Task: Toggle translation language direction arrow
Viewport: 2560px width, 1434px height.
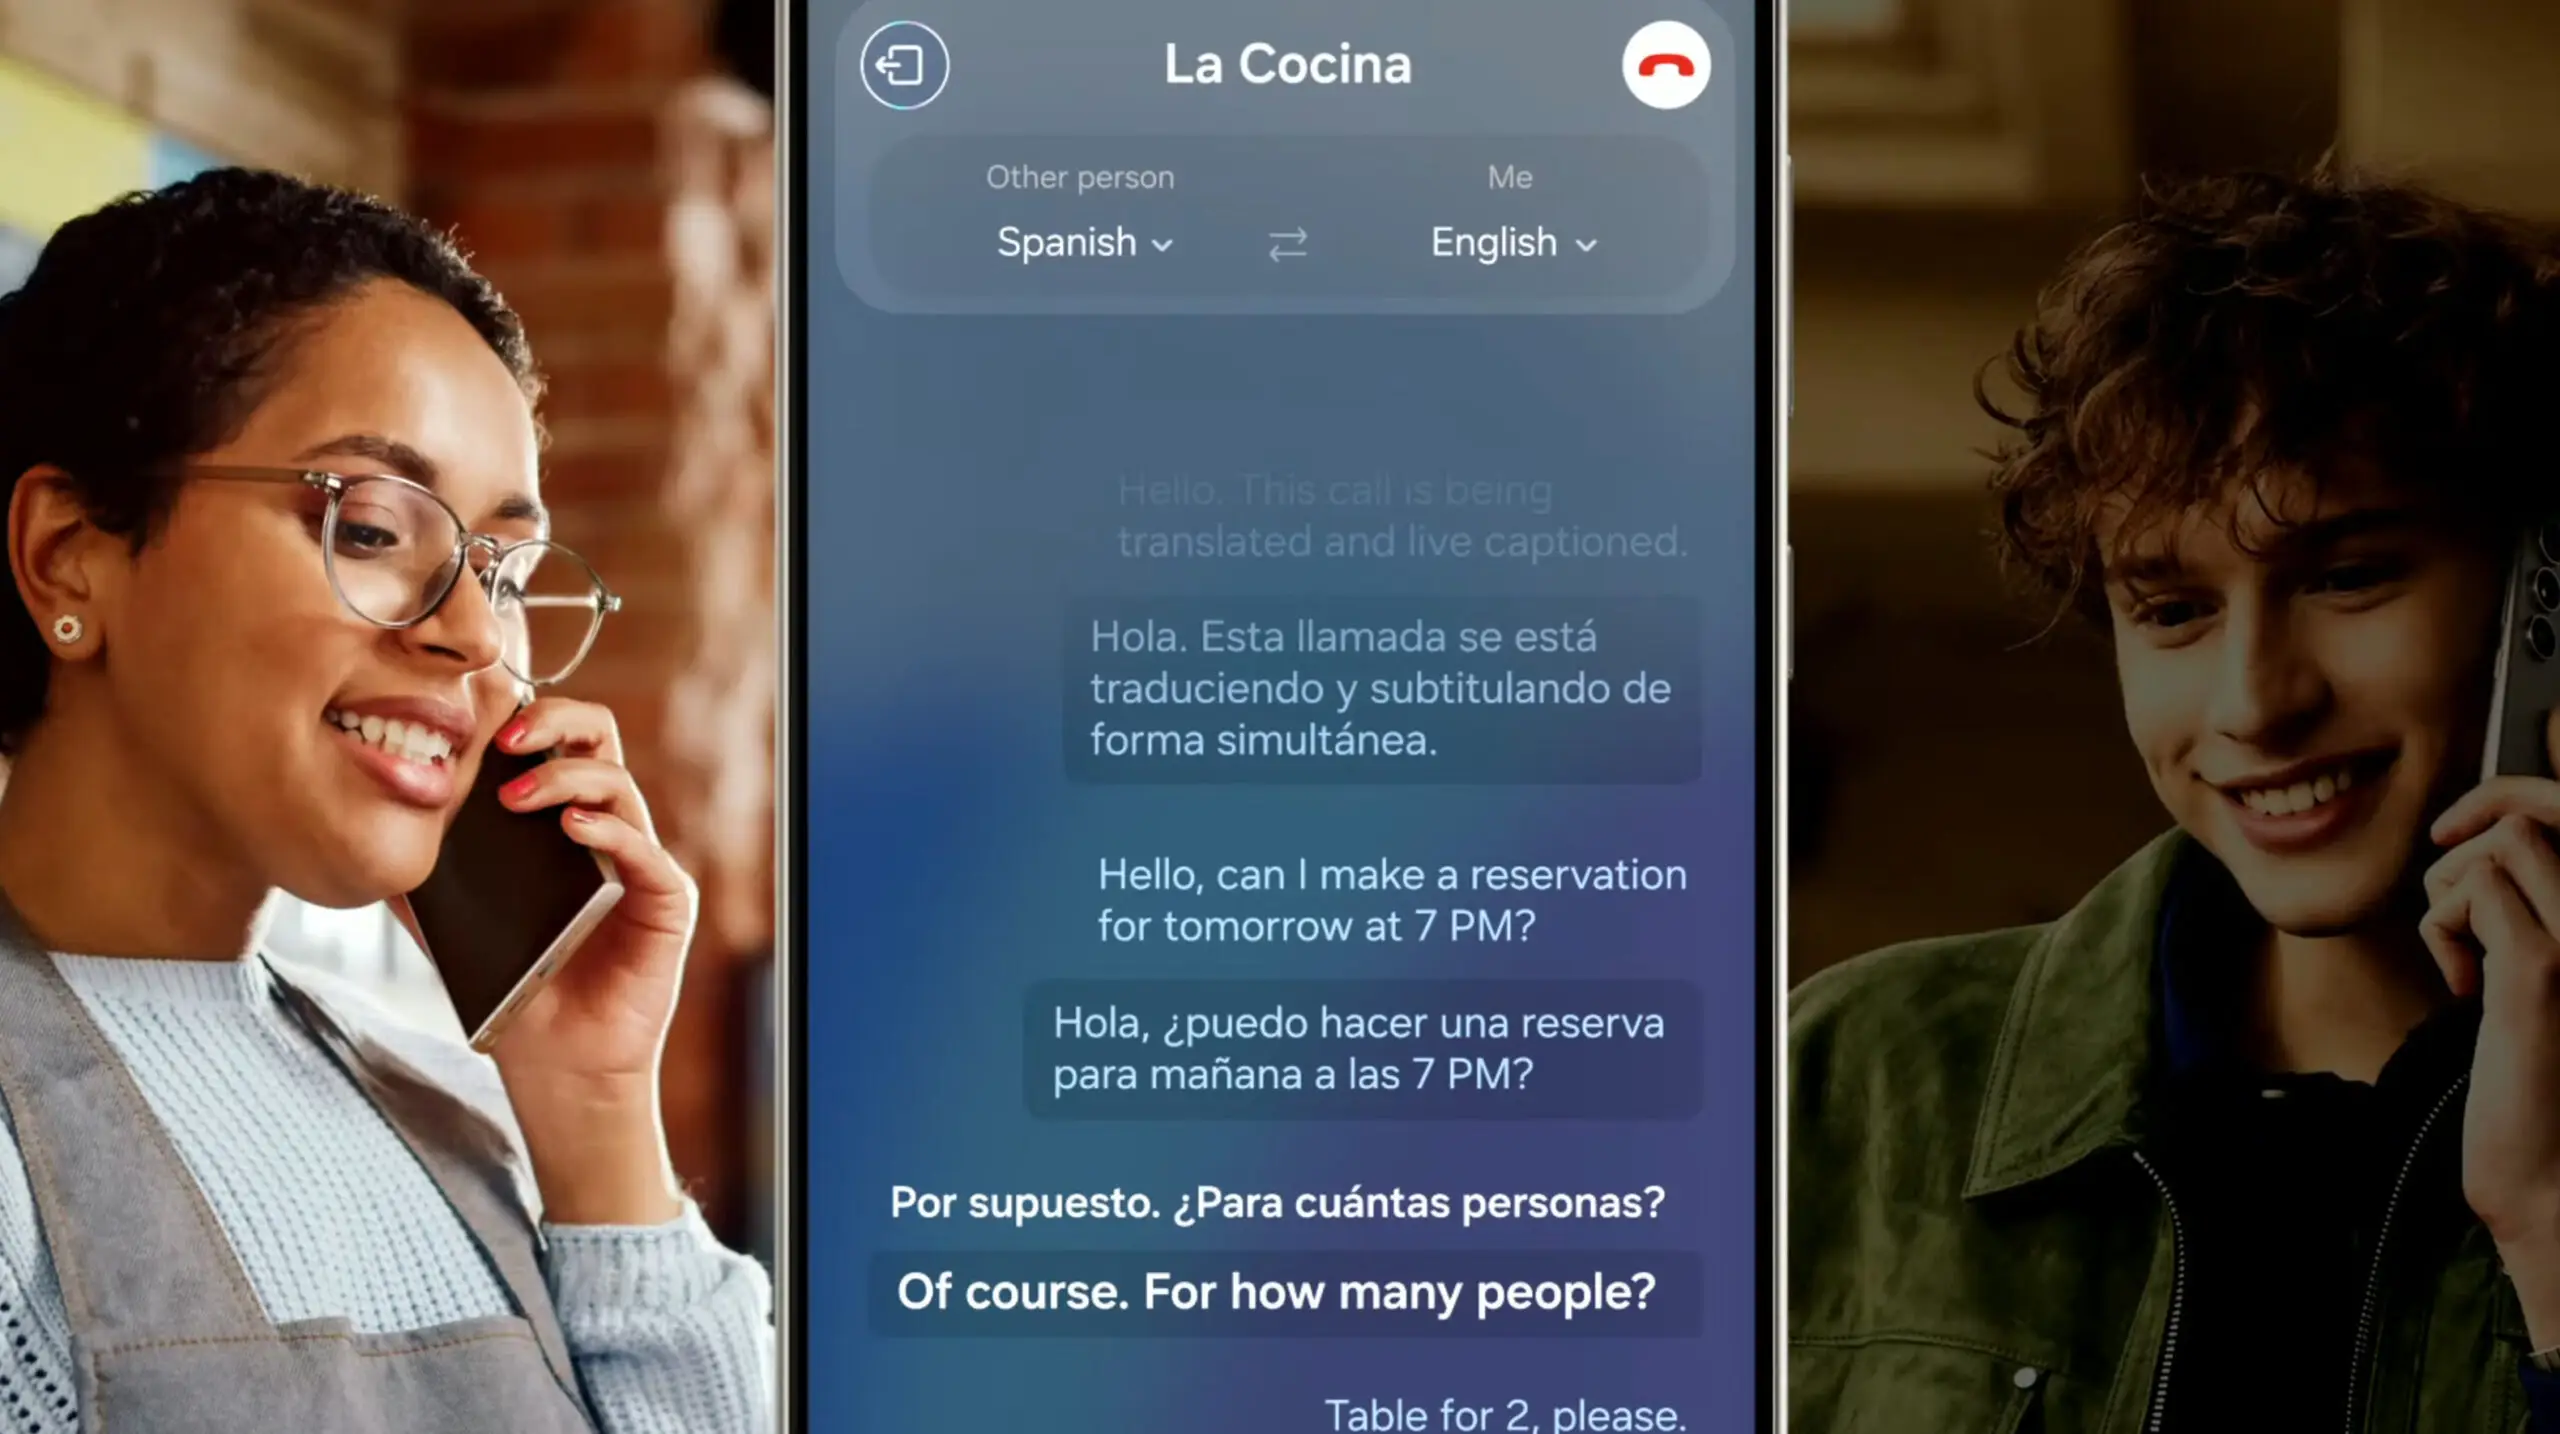Action: click(x=1285, y=243)
